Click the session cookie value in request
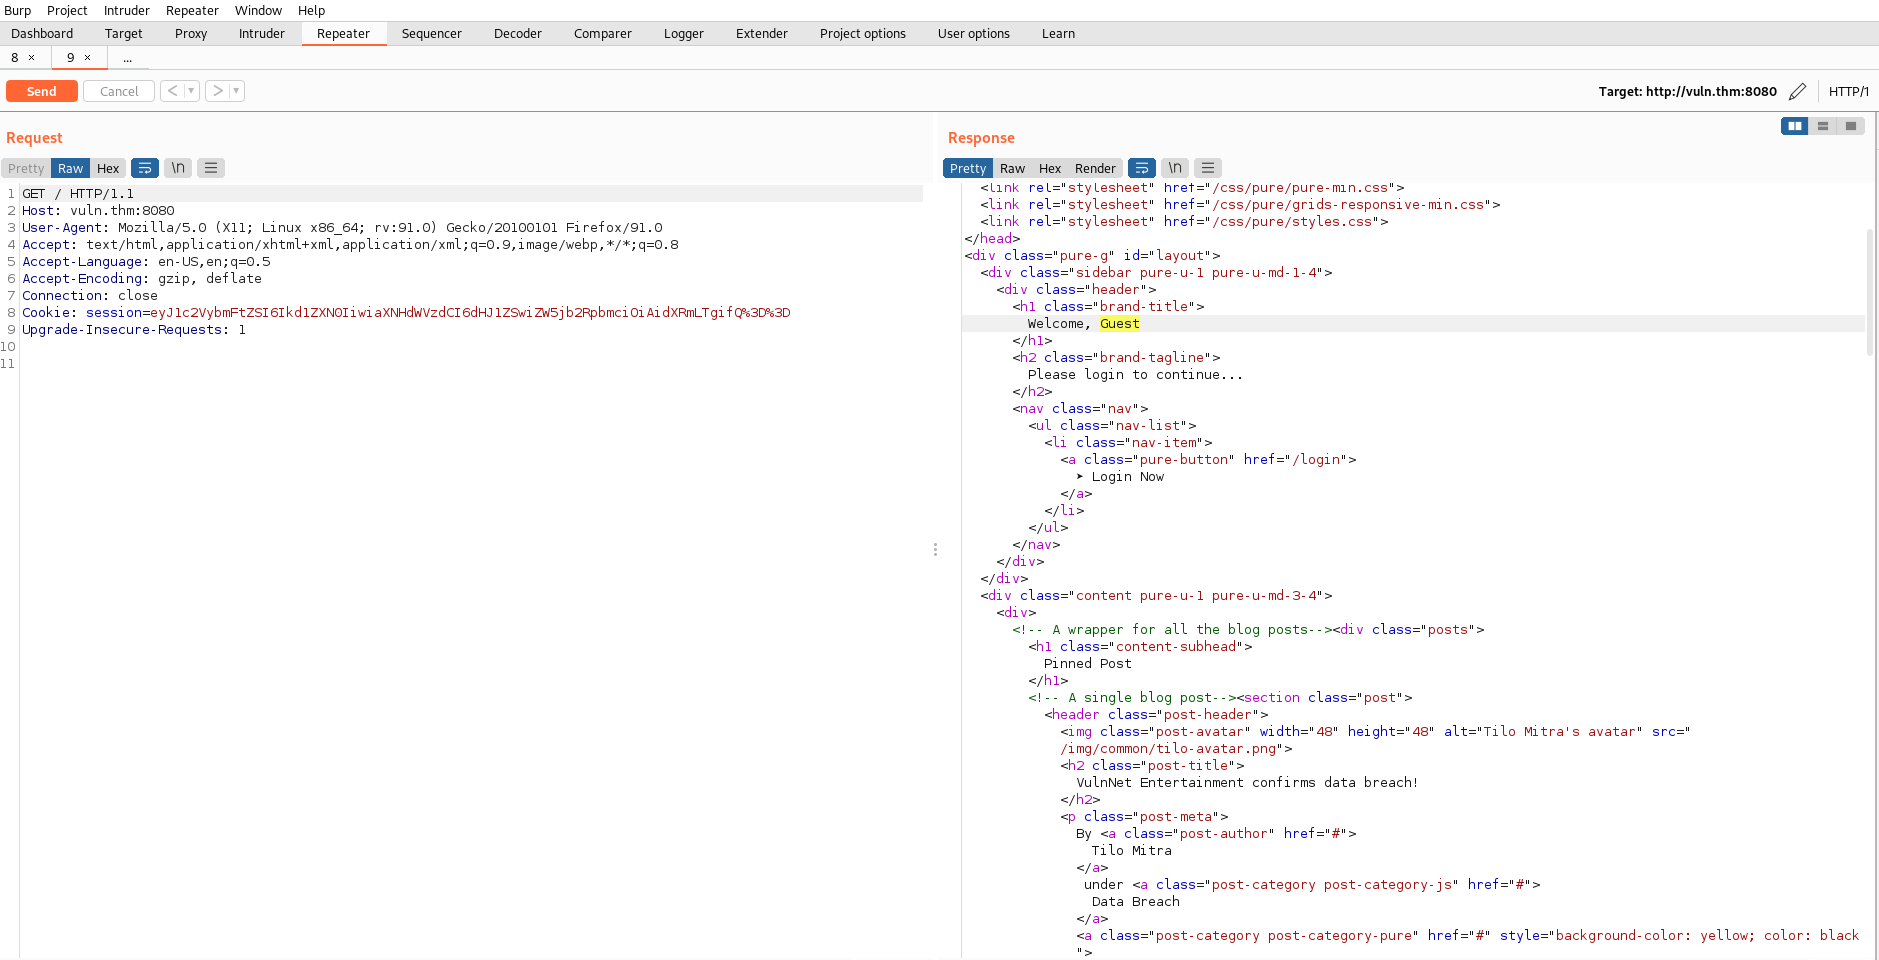Image resolution: width=1879 pixels, height=960 pixels. [x=470, y=313]
